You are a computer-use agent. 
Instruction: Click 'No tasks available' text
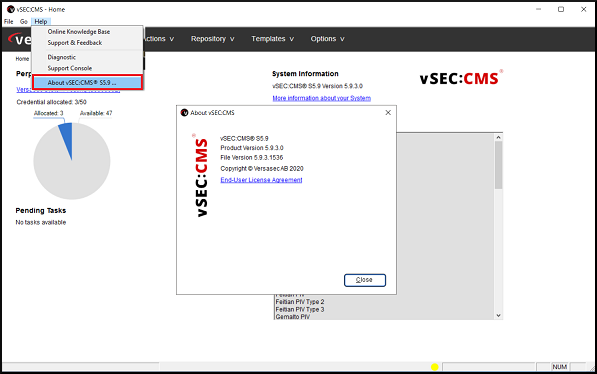[x=41, y=222]
